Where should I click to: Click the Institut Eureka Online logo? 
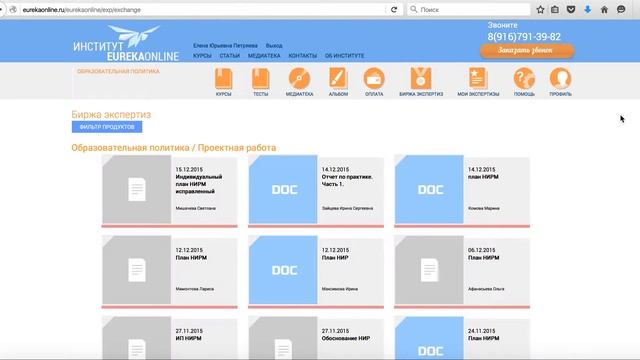[126, 43]
